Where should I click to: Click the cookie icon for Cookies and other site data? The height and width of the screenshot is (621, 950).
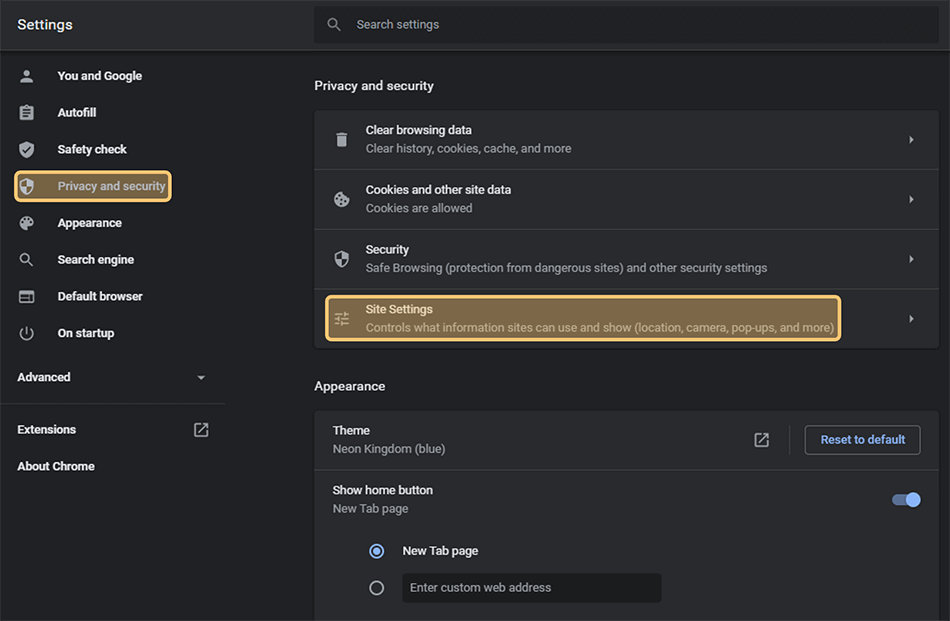[342, 199]
